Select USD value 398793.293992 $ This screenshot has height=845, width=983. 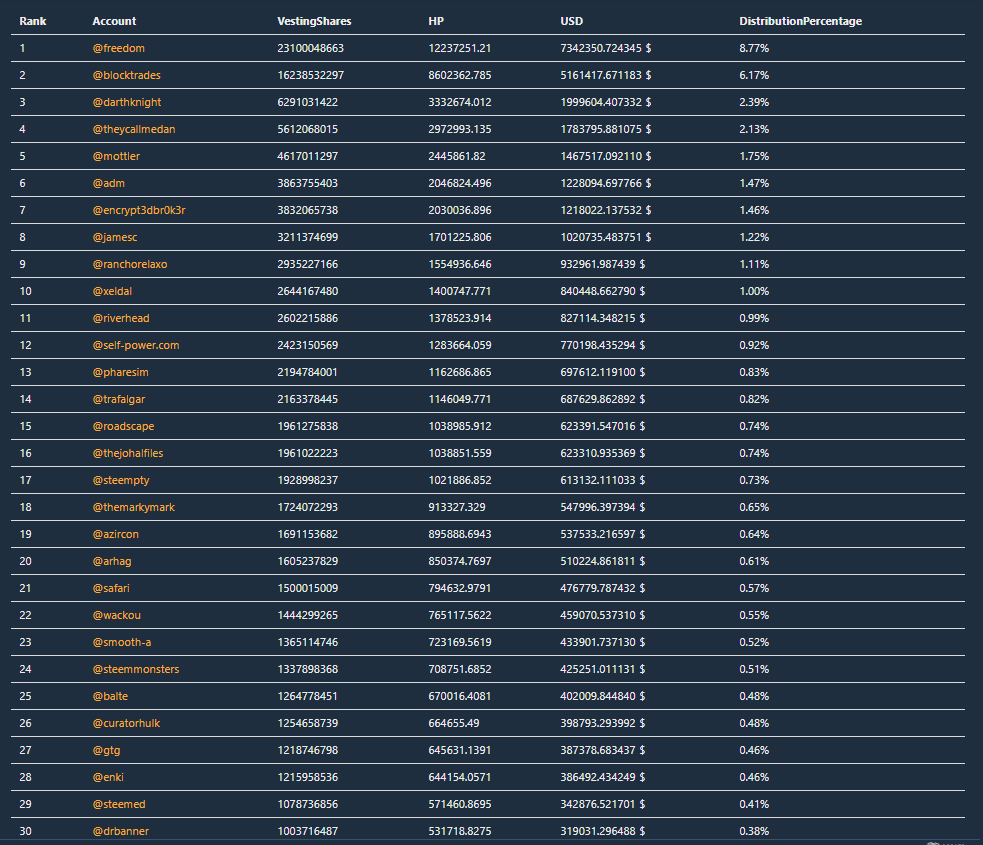602,722
